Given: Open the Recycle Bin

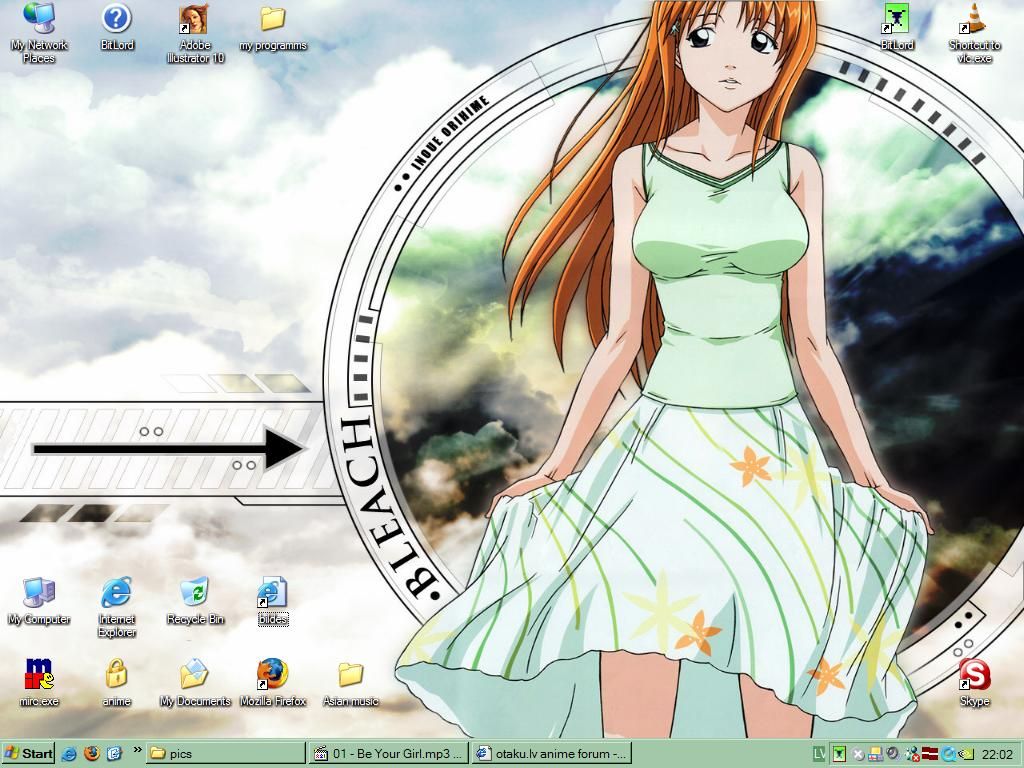Looking at the screenshot, I should pyautogui.click(x=195, y=601).
